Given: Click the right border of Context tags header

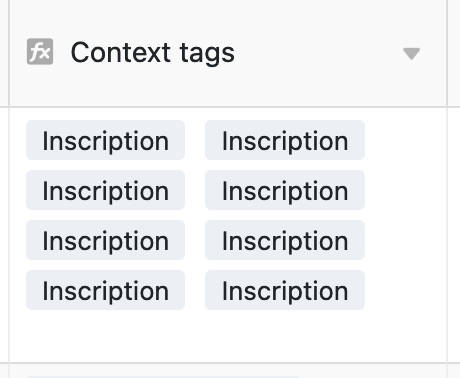Looking at the screenshot, I should [x=447, y=53].
